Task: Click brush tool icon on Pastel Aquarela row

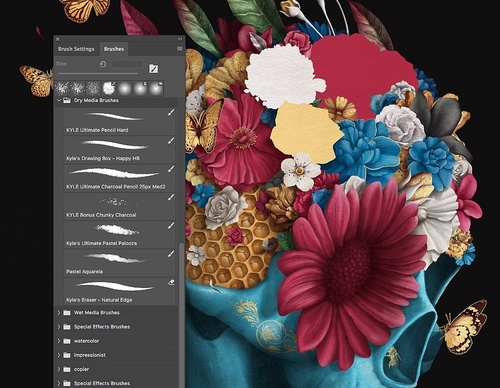Action: tap(171, 254)
